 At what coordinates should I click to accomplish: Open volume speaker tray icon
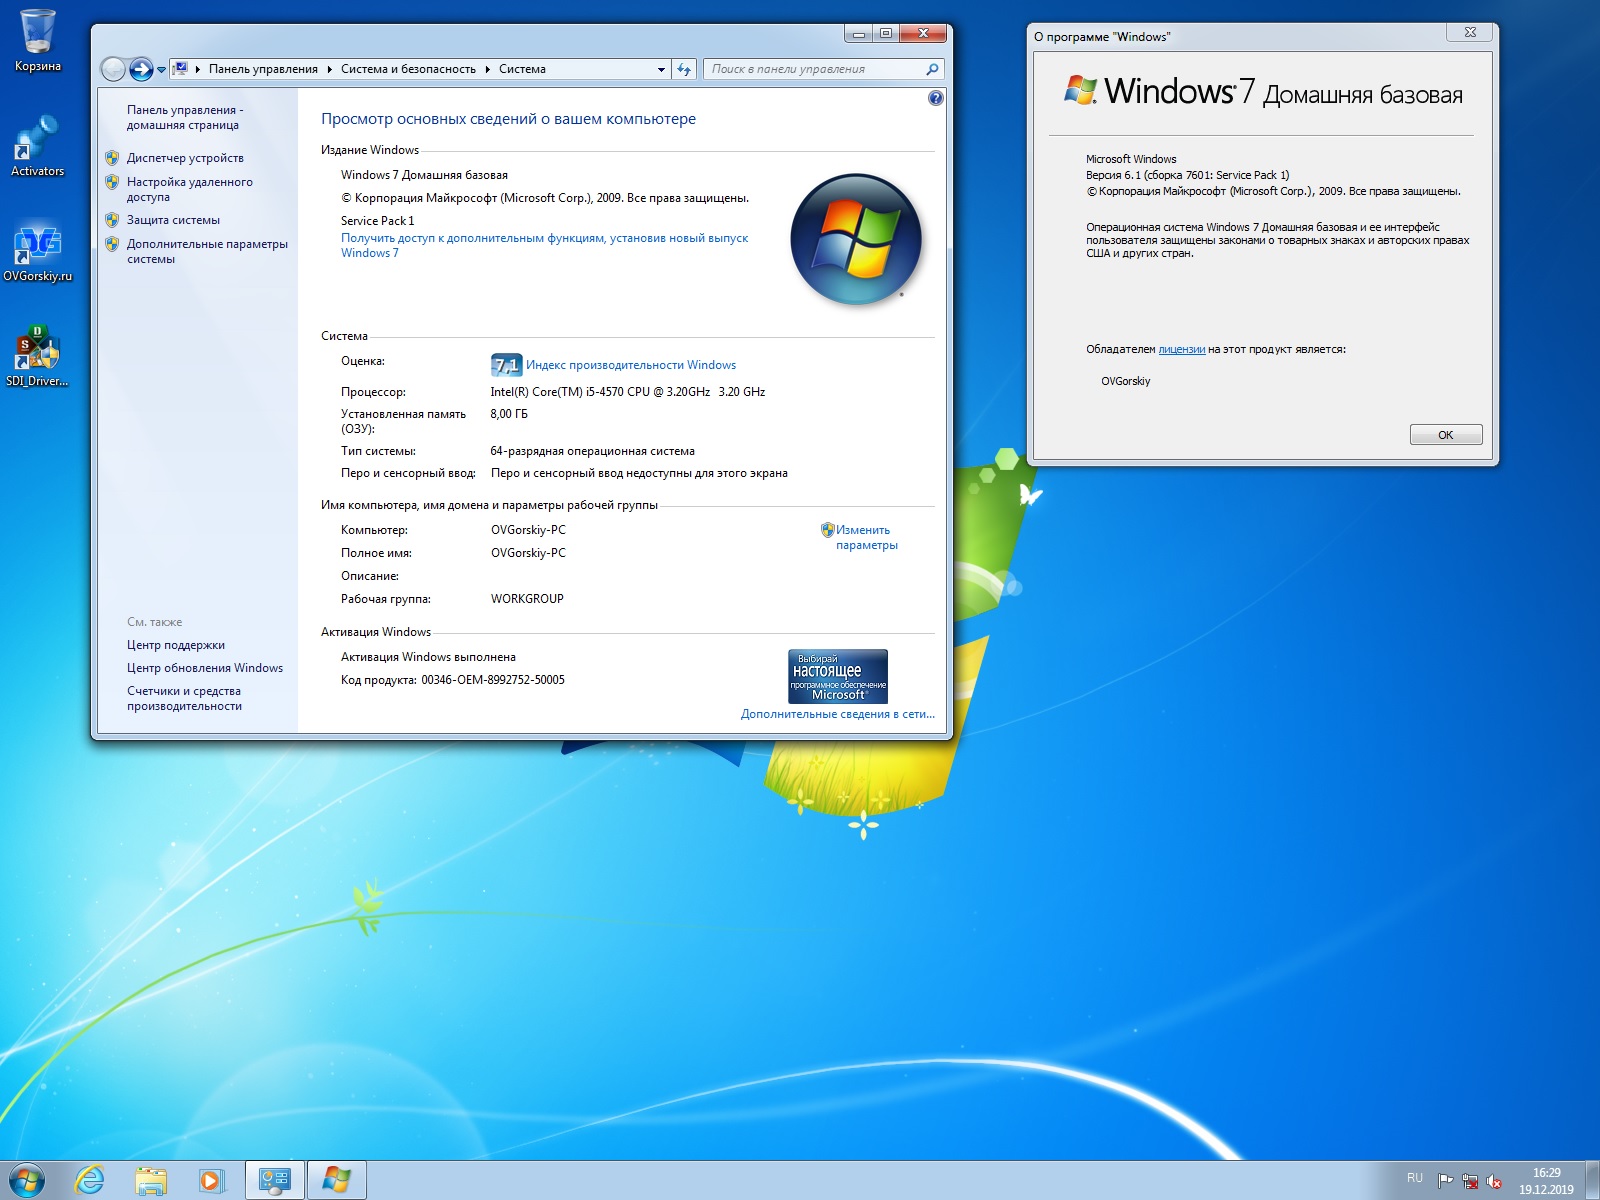(1494, 1181)
